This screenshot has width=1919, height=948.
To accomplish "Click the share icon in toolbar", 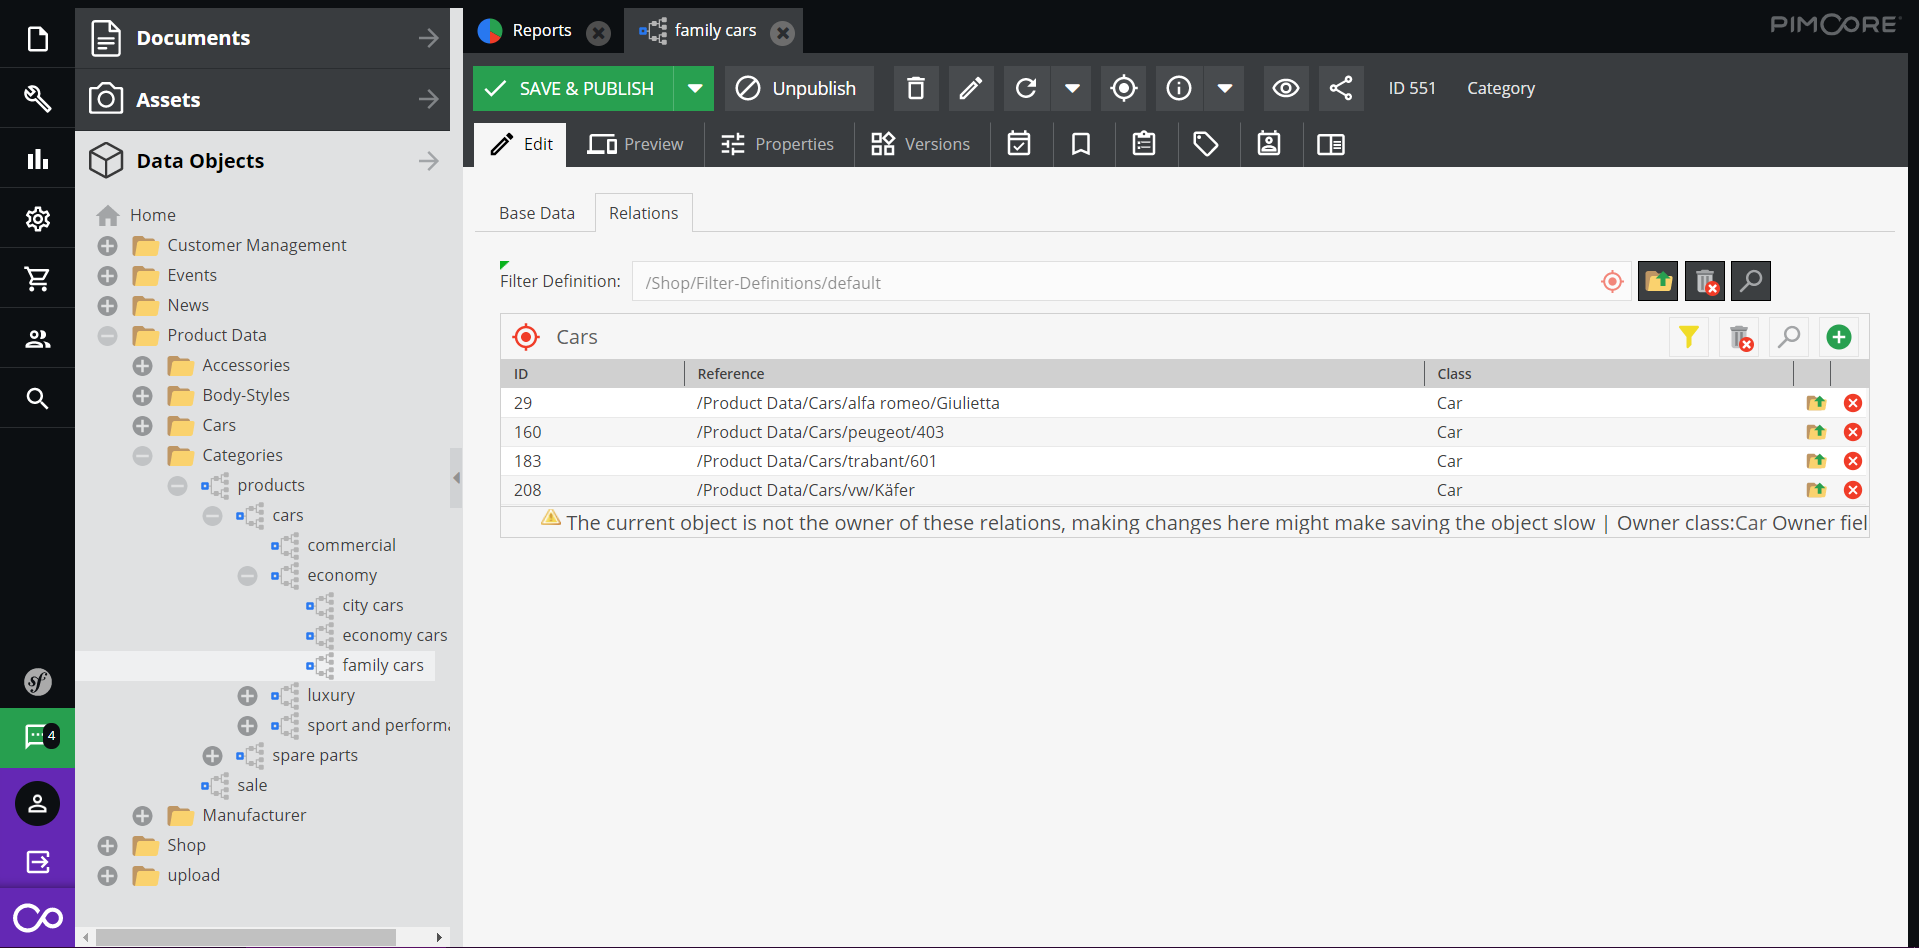I will [1341, 88].
